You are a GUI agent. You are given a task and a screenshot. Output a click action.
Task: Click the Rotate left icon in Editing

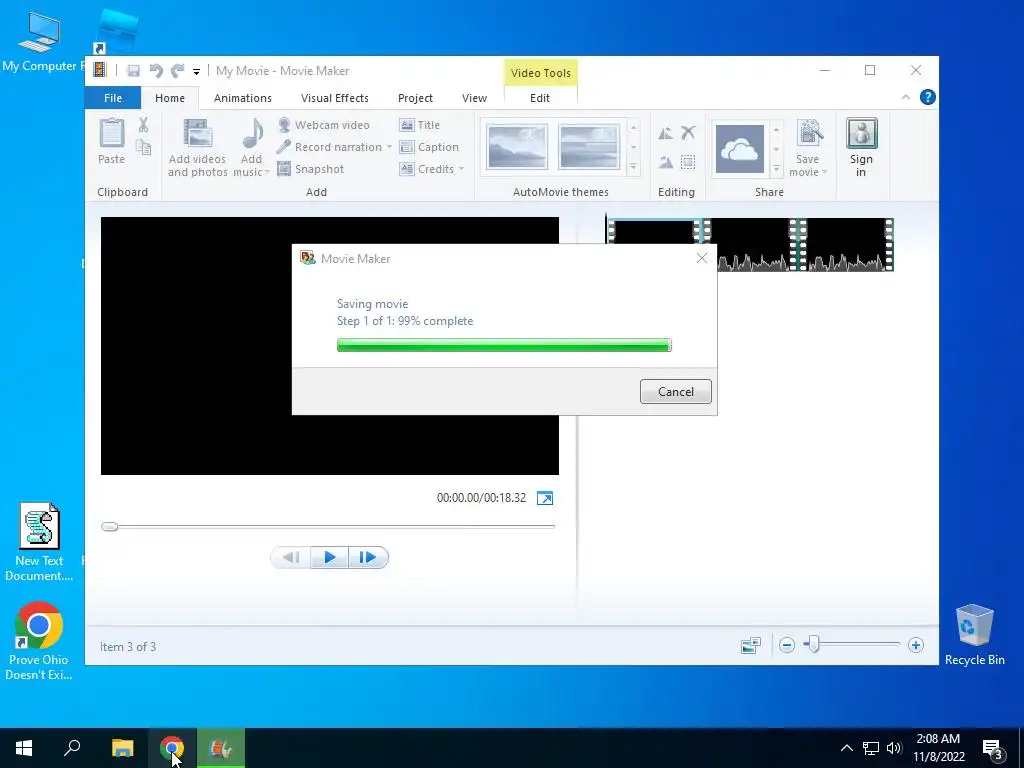(665, 133)
